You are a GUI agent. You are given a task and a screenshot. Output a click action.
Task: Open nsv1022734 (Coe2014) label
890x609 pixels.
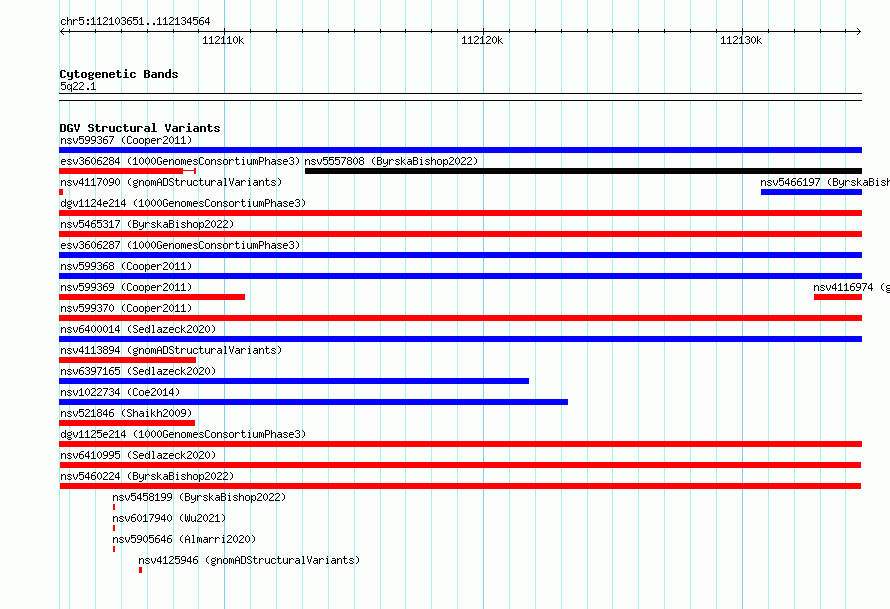120,392
